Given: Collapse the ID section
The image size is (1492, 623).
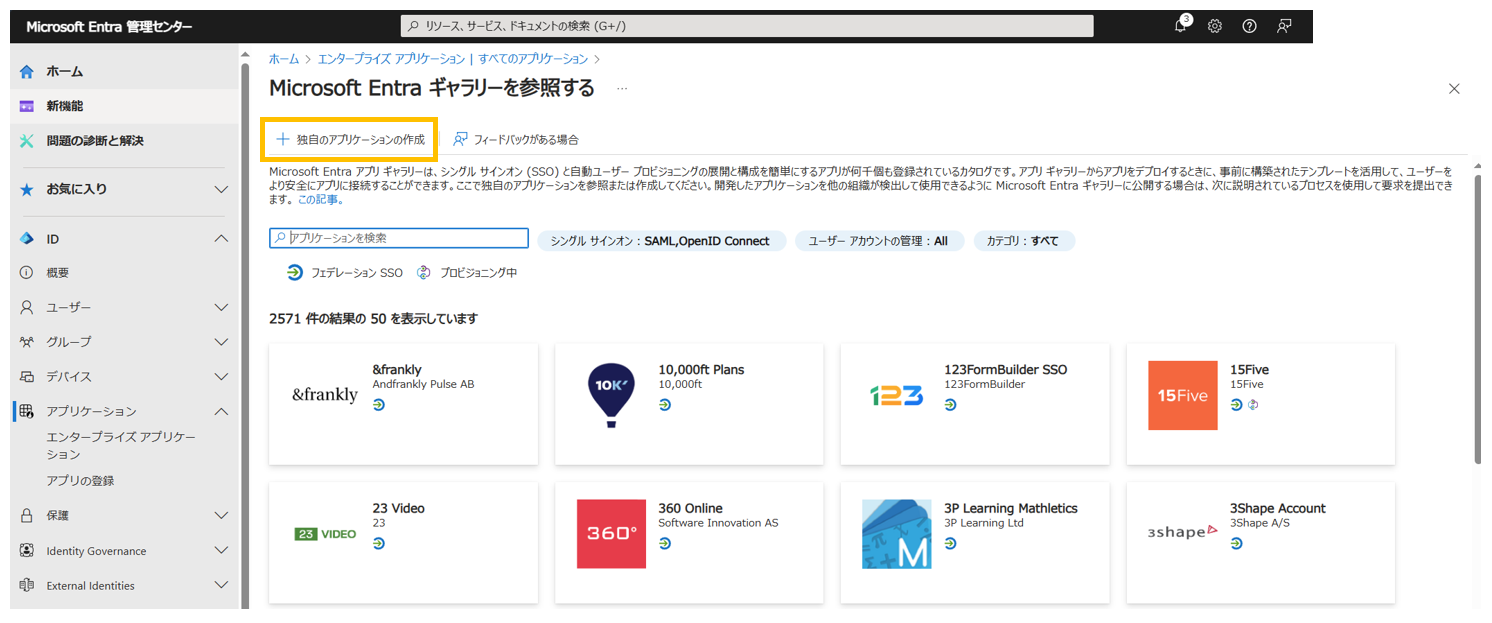Looking at the screenshot, I should tap(221, 239).
